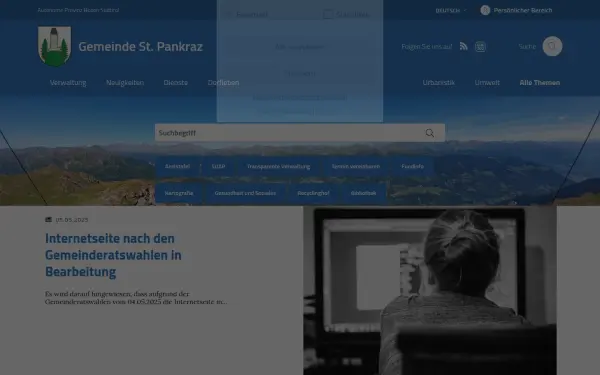Click the Amtstafel quick link

tap(177, 166)
